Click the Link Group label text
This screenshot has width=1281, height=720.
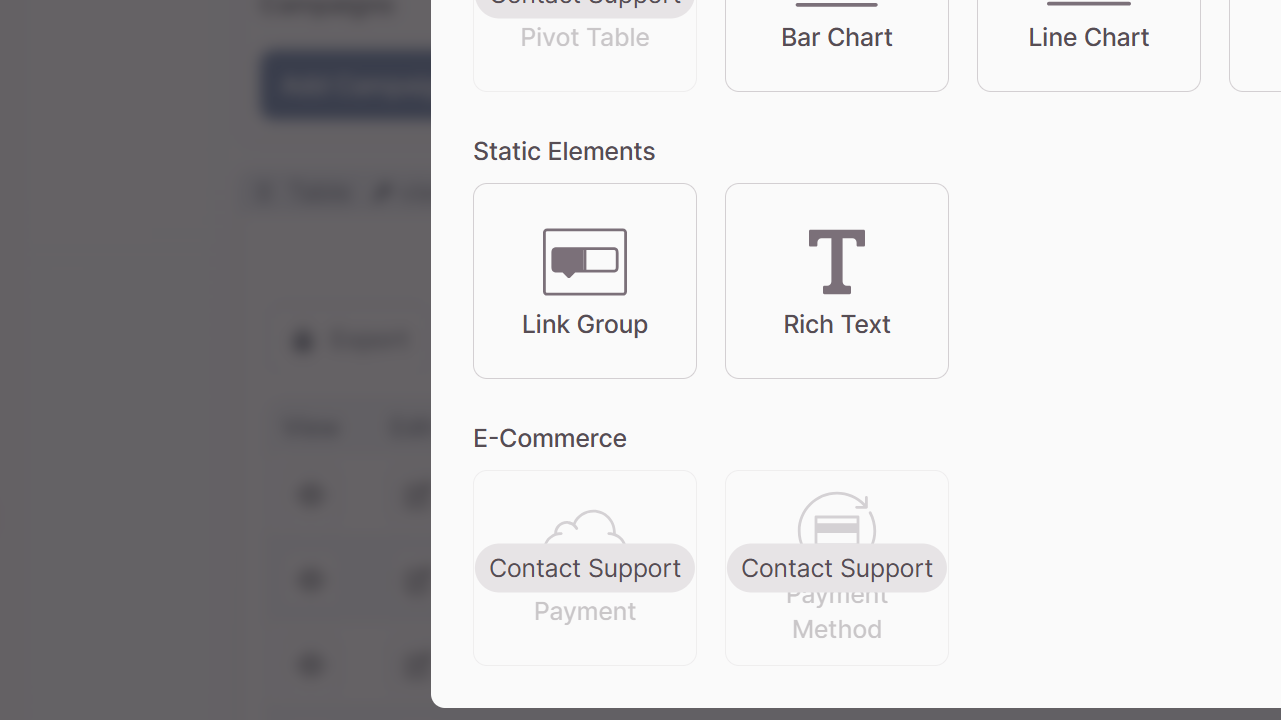tap(585, 324)
